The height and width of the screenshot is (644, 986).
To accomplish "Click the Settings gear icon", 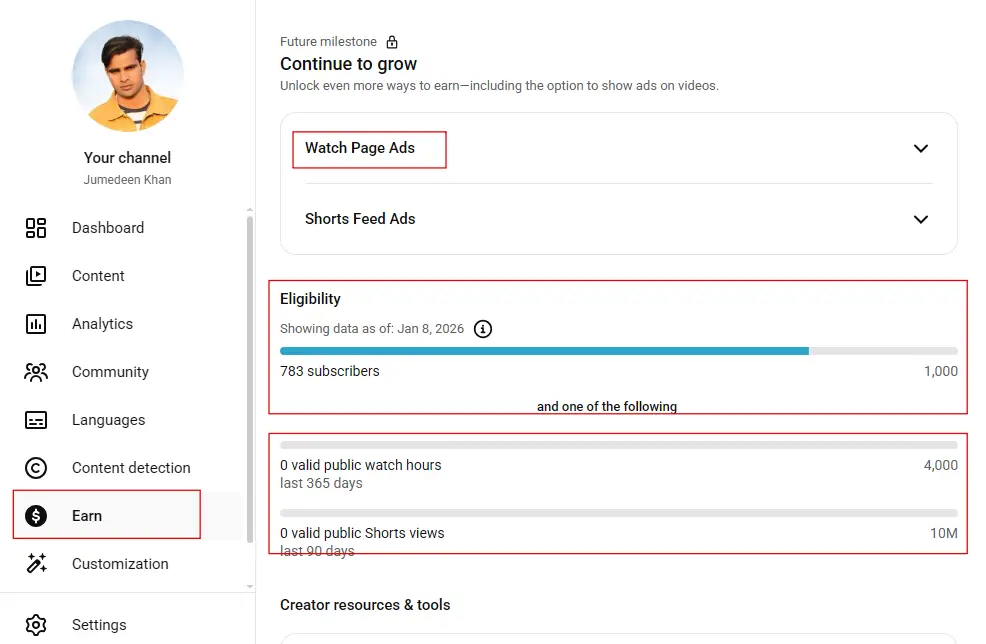I will [36, 625].
